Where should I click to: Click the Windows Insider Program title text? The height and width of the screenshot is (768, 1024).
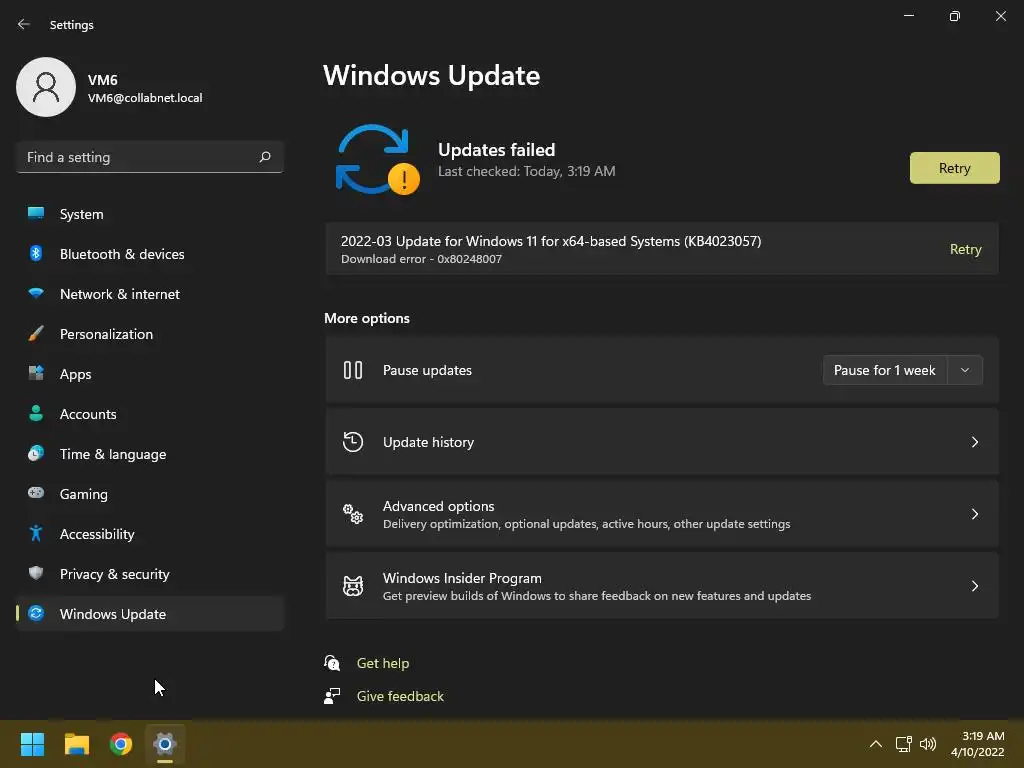coord(462,578)
